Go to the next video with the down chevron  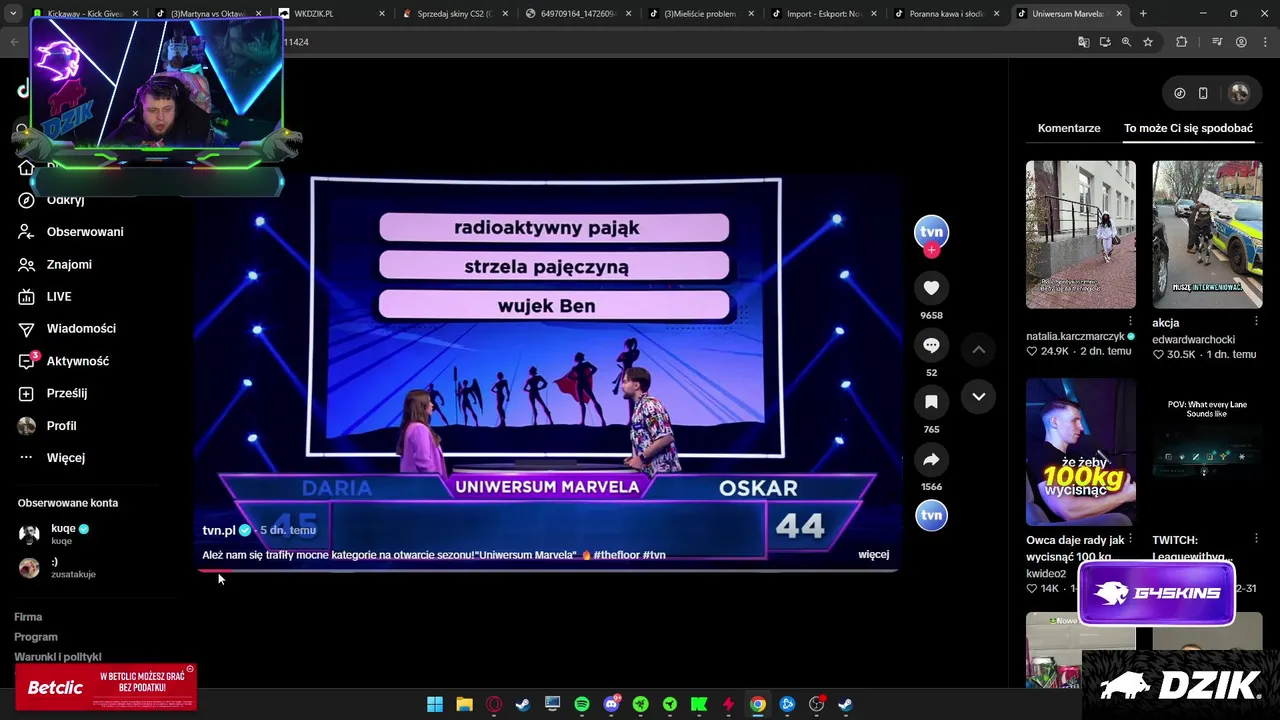(x=979, y=396)
